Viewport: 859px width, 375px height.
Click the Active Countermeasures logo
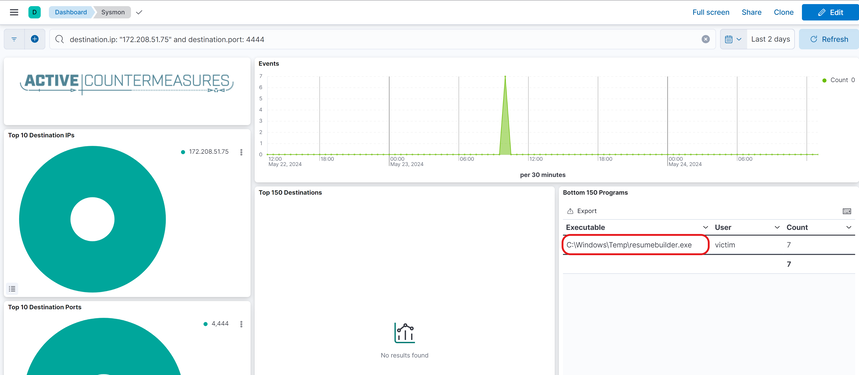127,83
